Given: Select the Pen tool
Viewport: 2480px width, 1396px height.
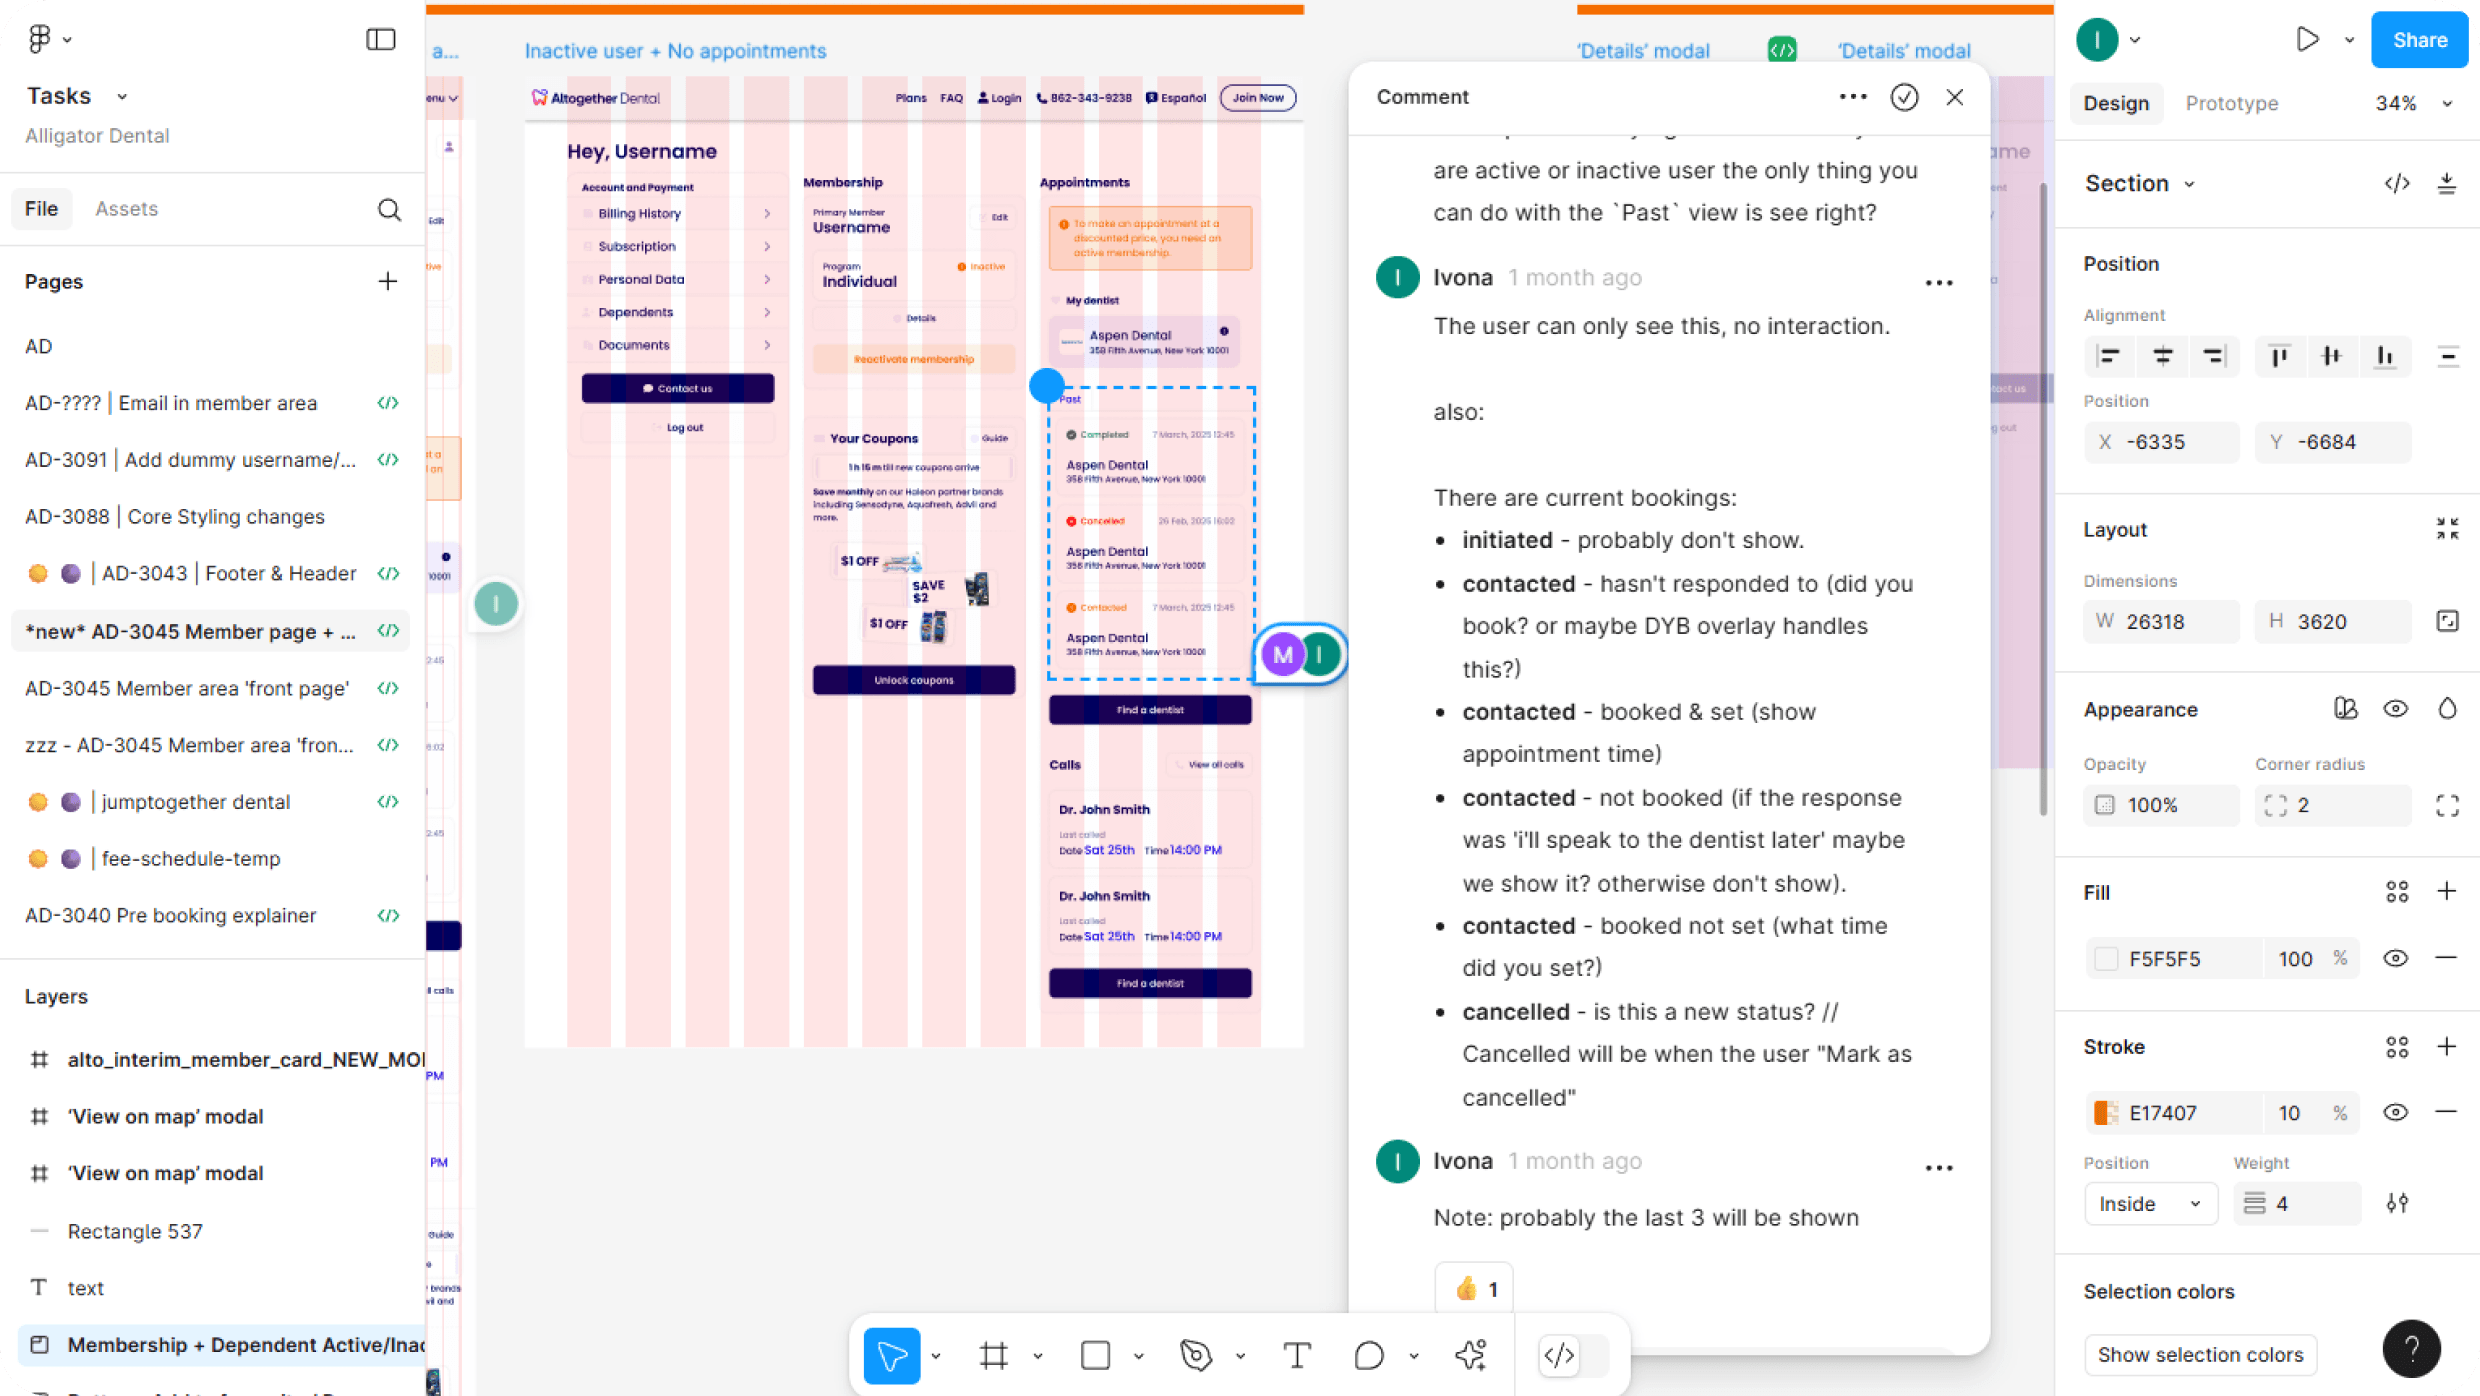Looking at the screenshot, I should (1196, 1356).
